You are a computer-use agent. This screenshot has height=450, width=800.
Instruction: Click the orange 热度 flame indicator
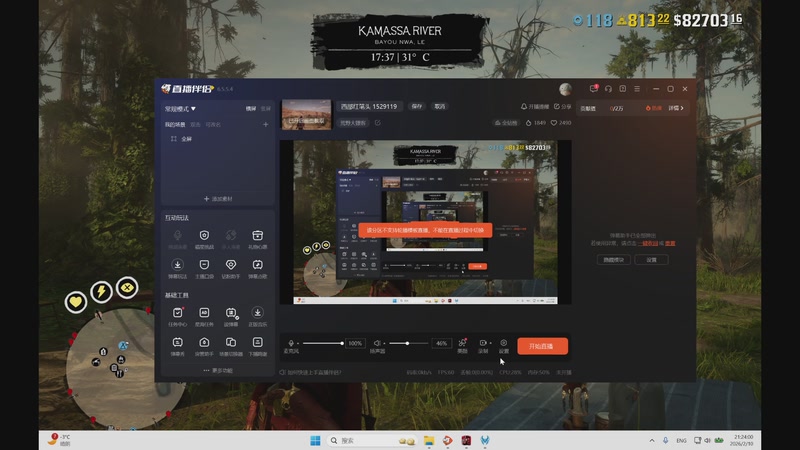654,108
